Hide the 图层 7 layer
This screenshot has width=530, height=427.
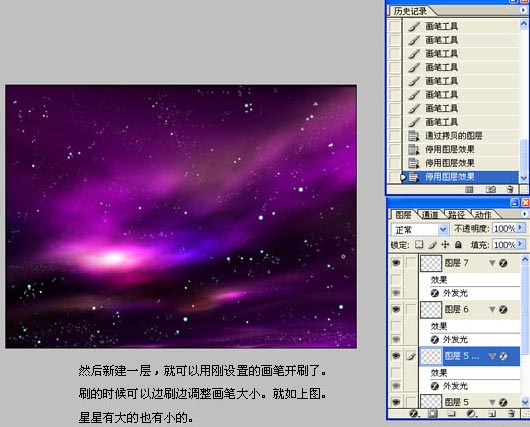396,263
